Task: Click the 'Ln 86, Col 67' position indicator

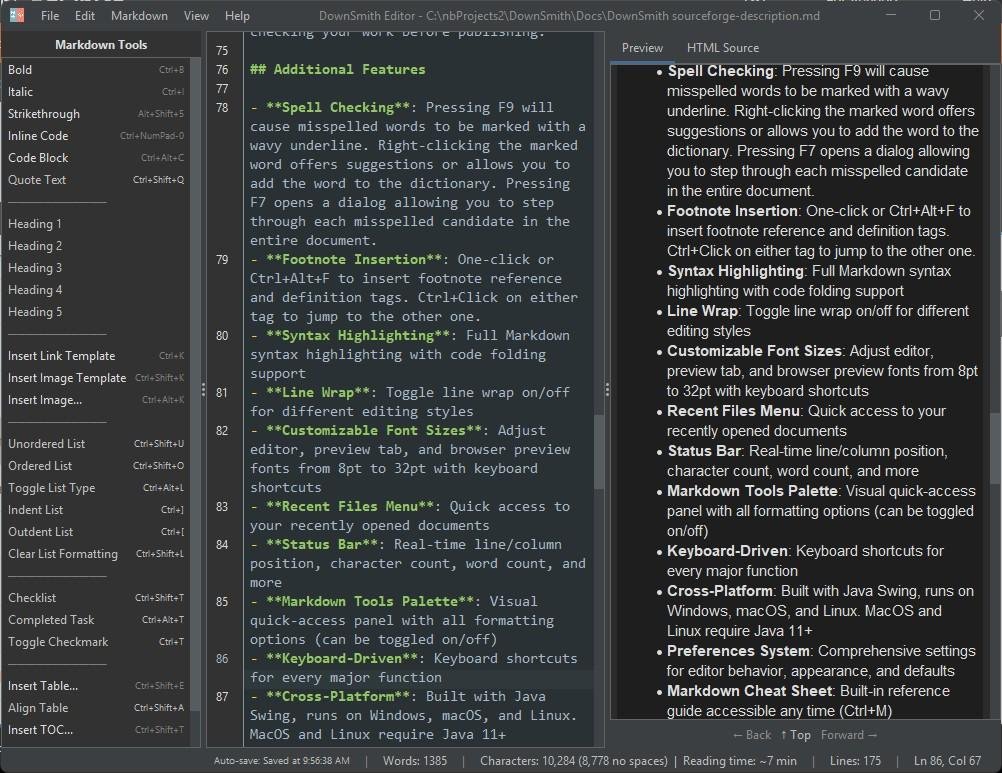Action: tap(947, 761)
